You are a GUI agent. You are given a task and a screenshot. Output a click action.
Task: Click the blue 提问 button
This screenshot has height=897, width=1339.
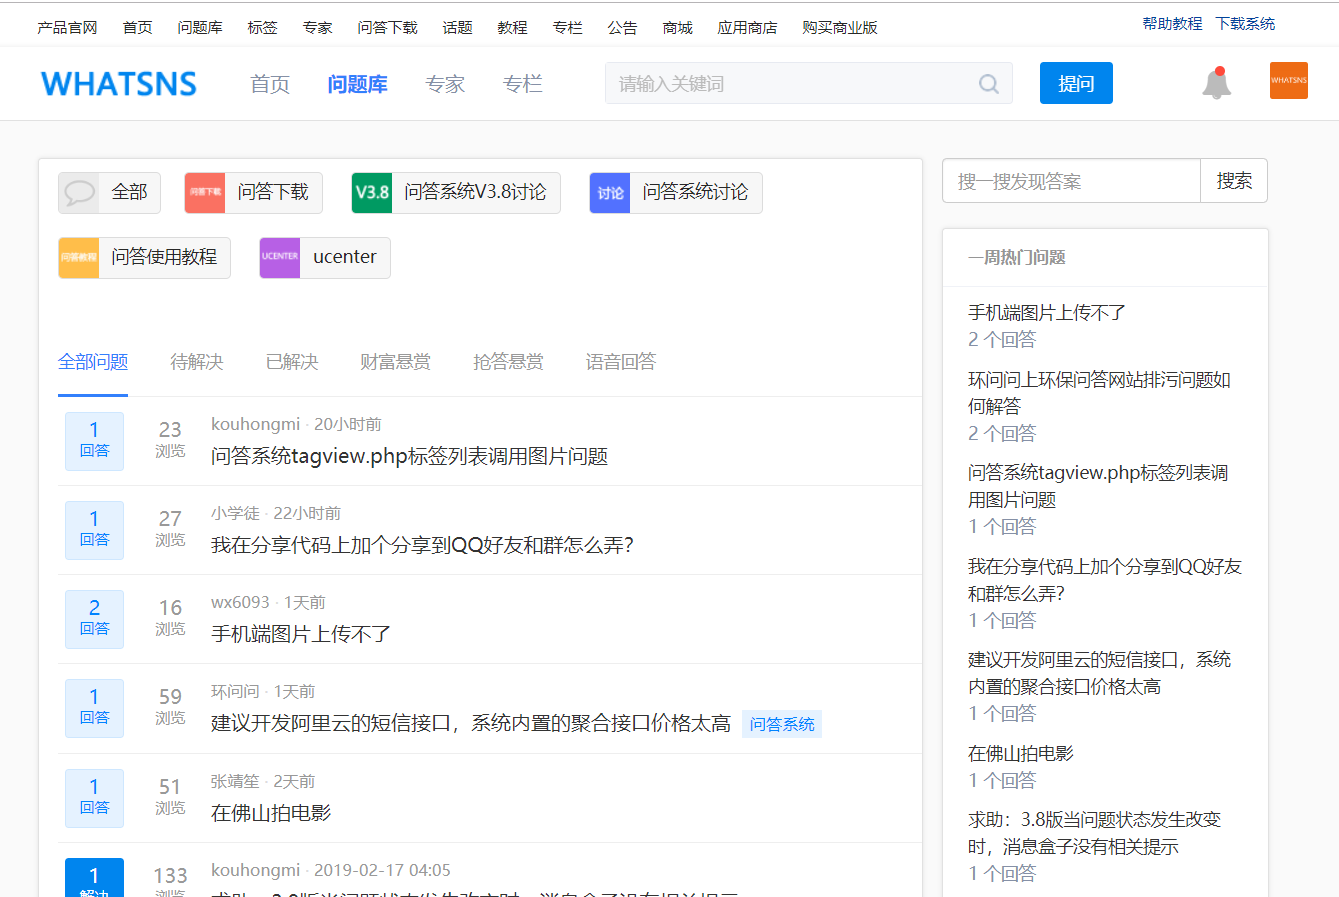coord(1076,83)
